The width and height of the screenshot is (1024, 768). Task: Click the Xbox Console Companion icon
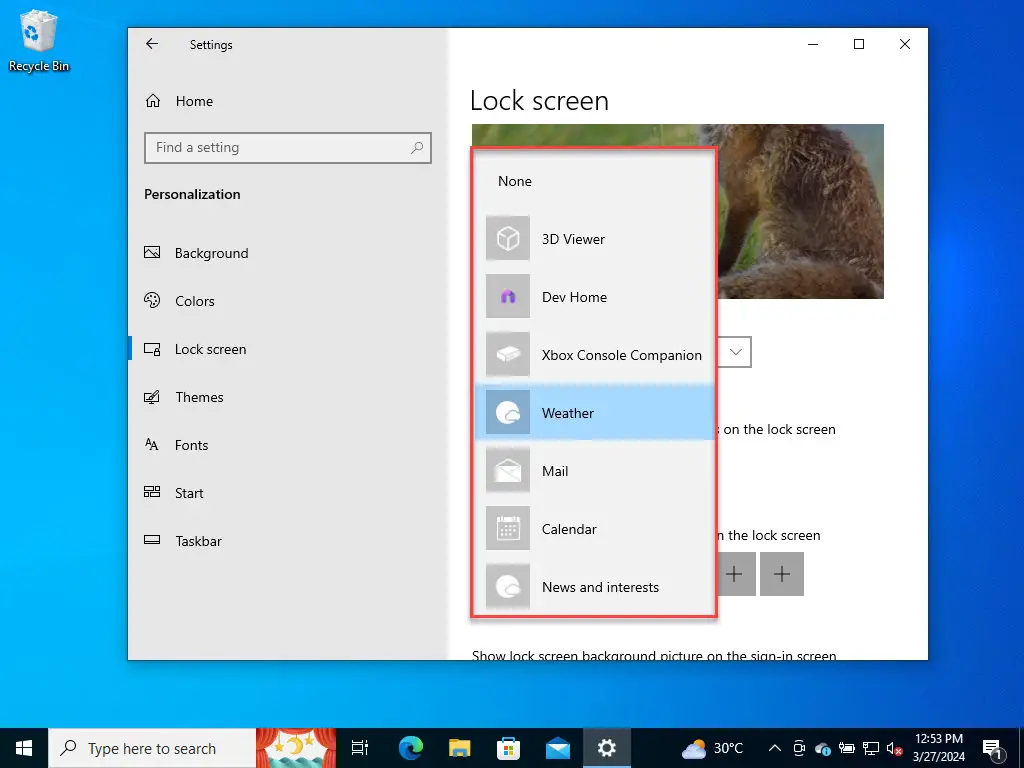pyautogui.click(x=507, y=355)
